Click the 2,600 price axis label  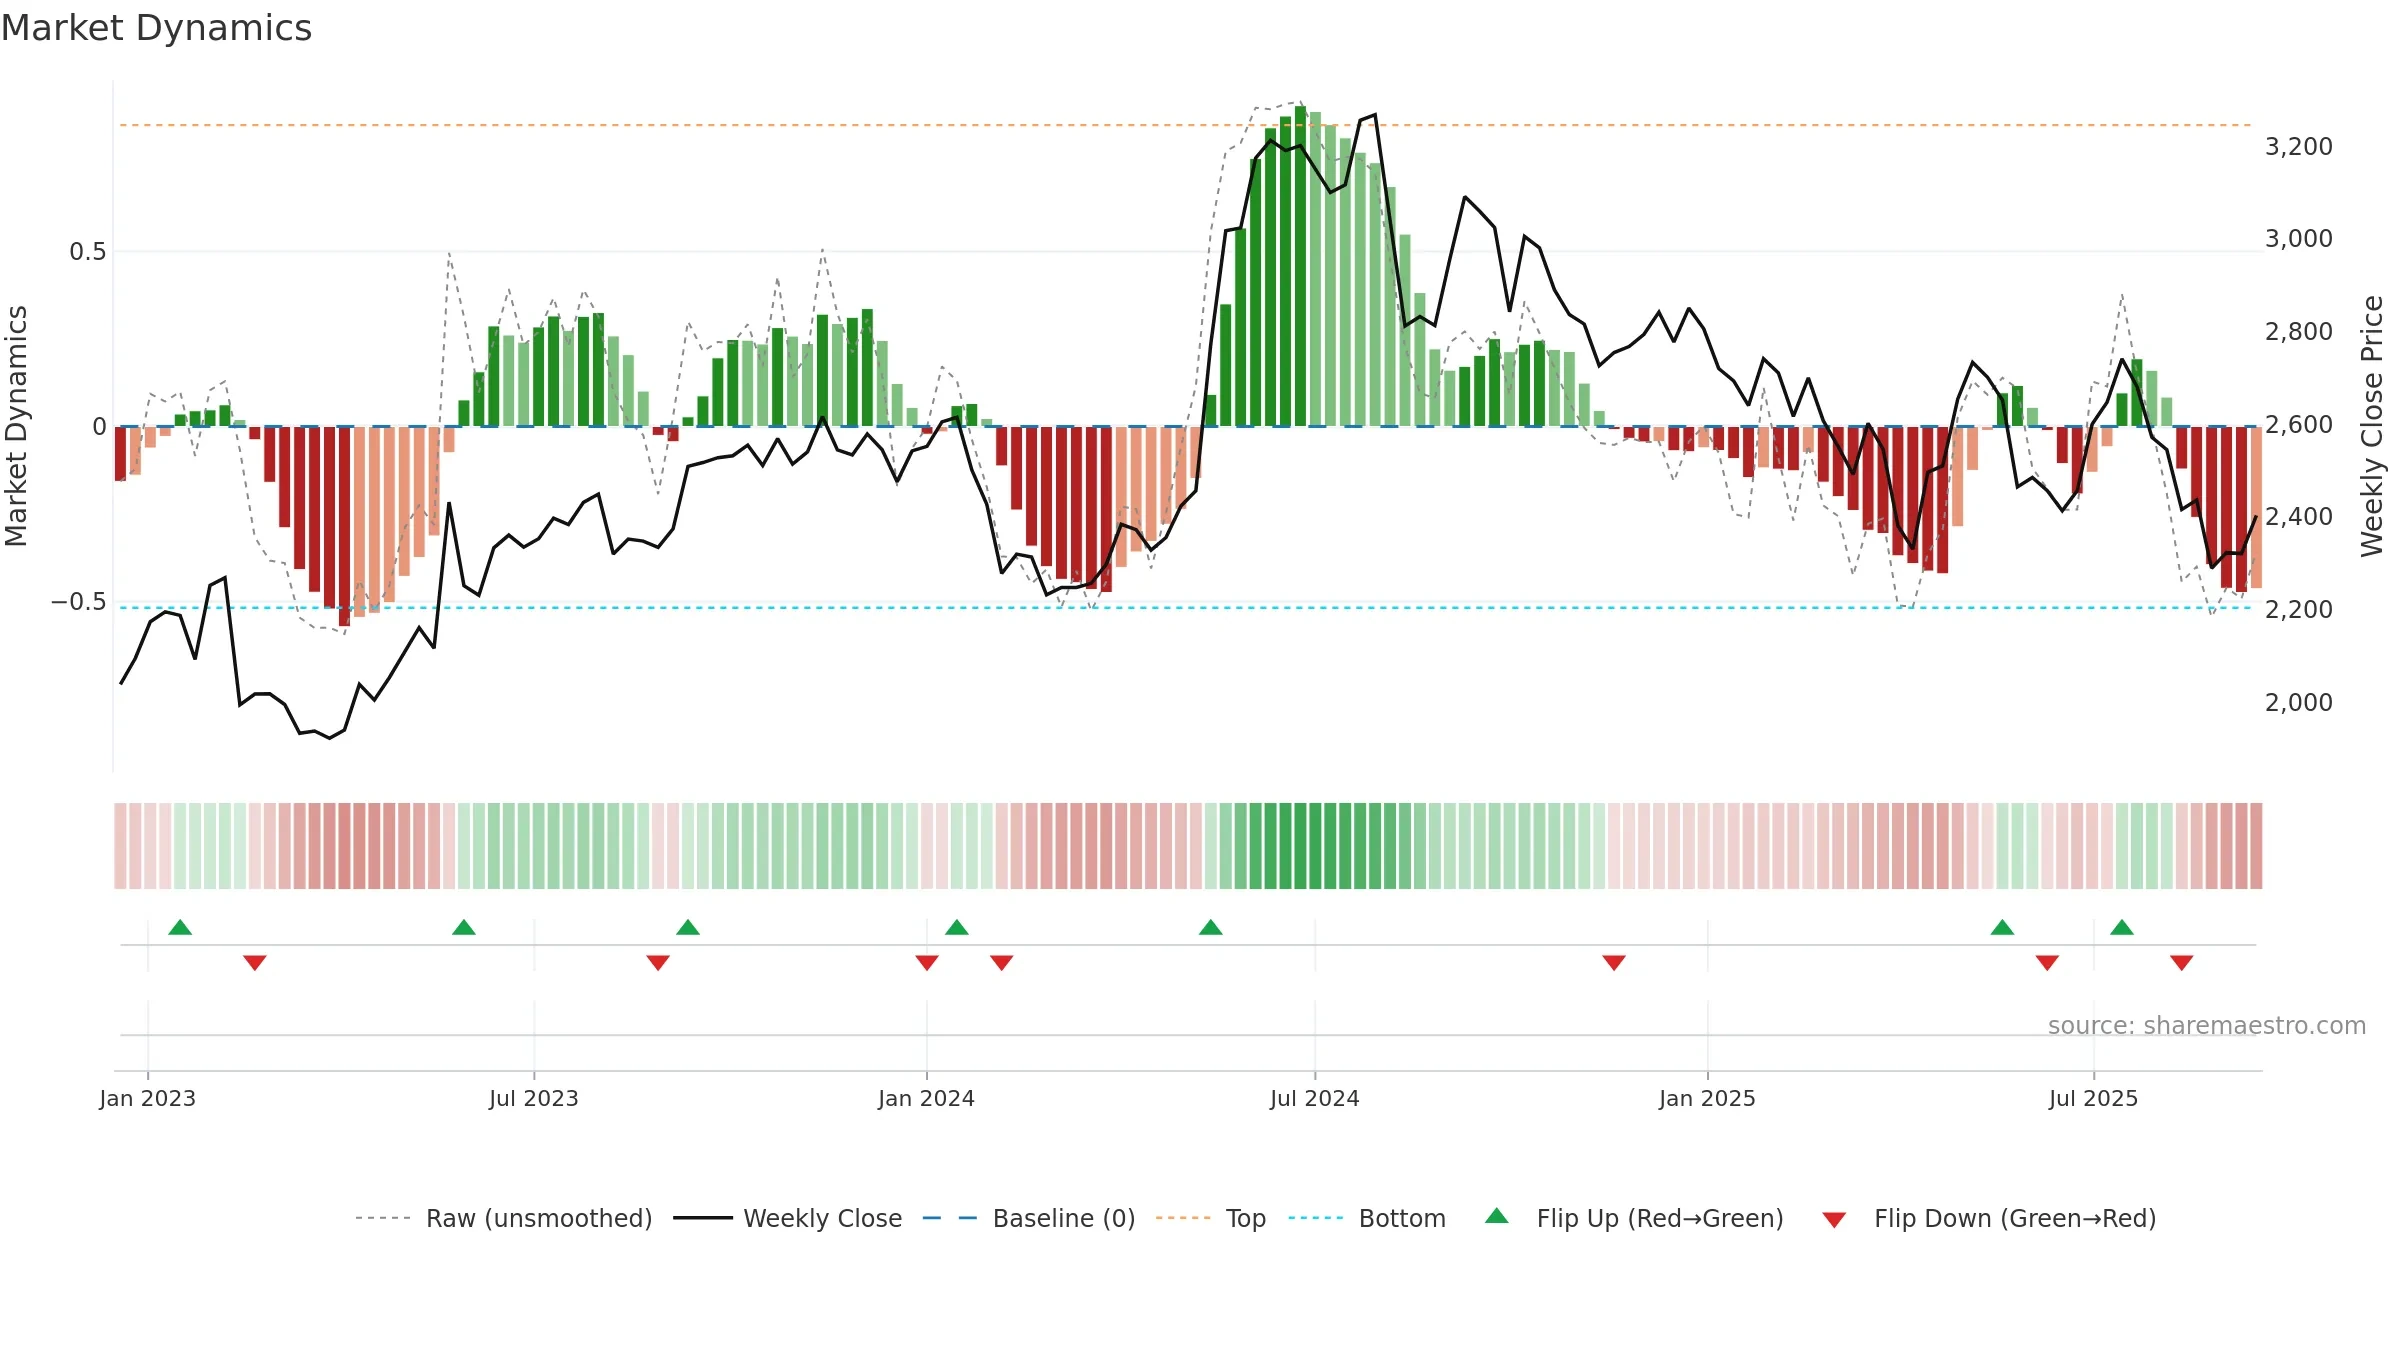click(2299, 425)
